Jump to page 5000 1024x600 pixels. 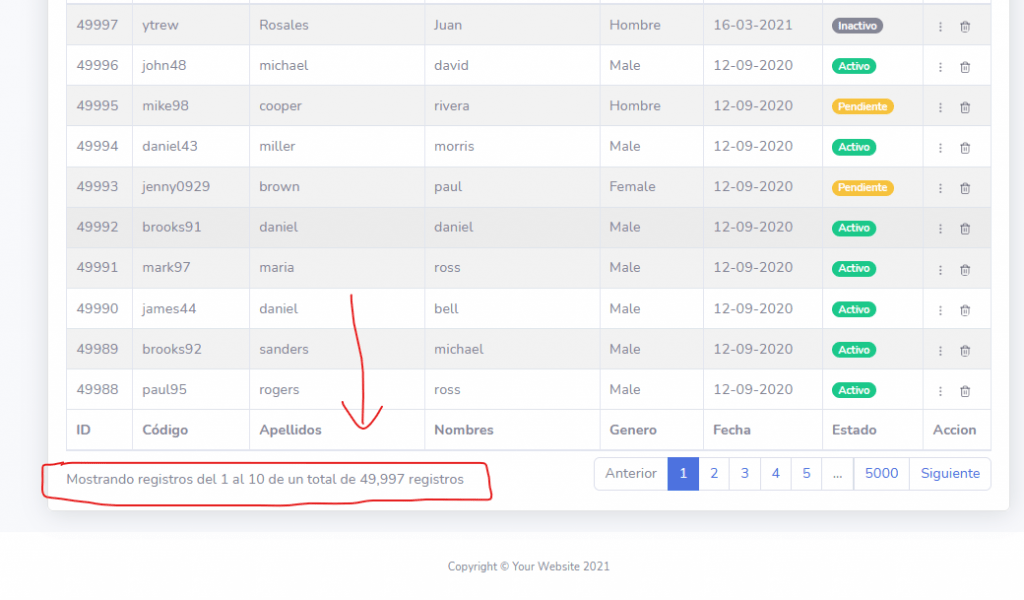(881, 473)
